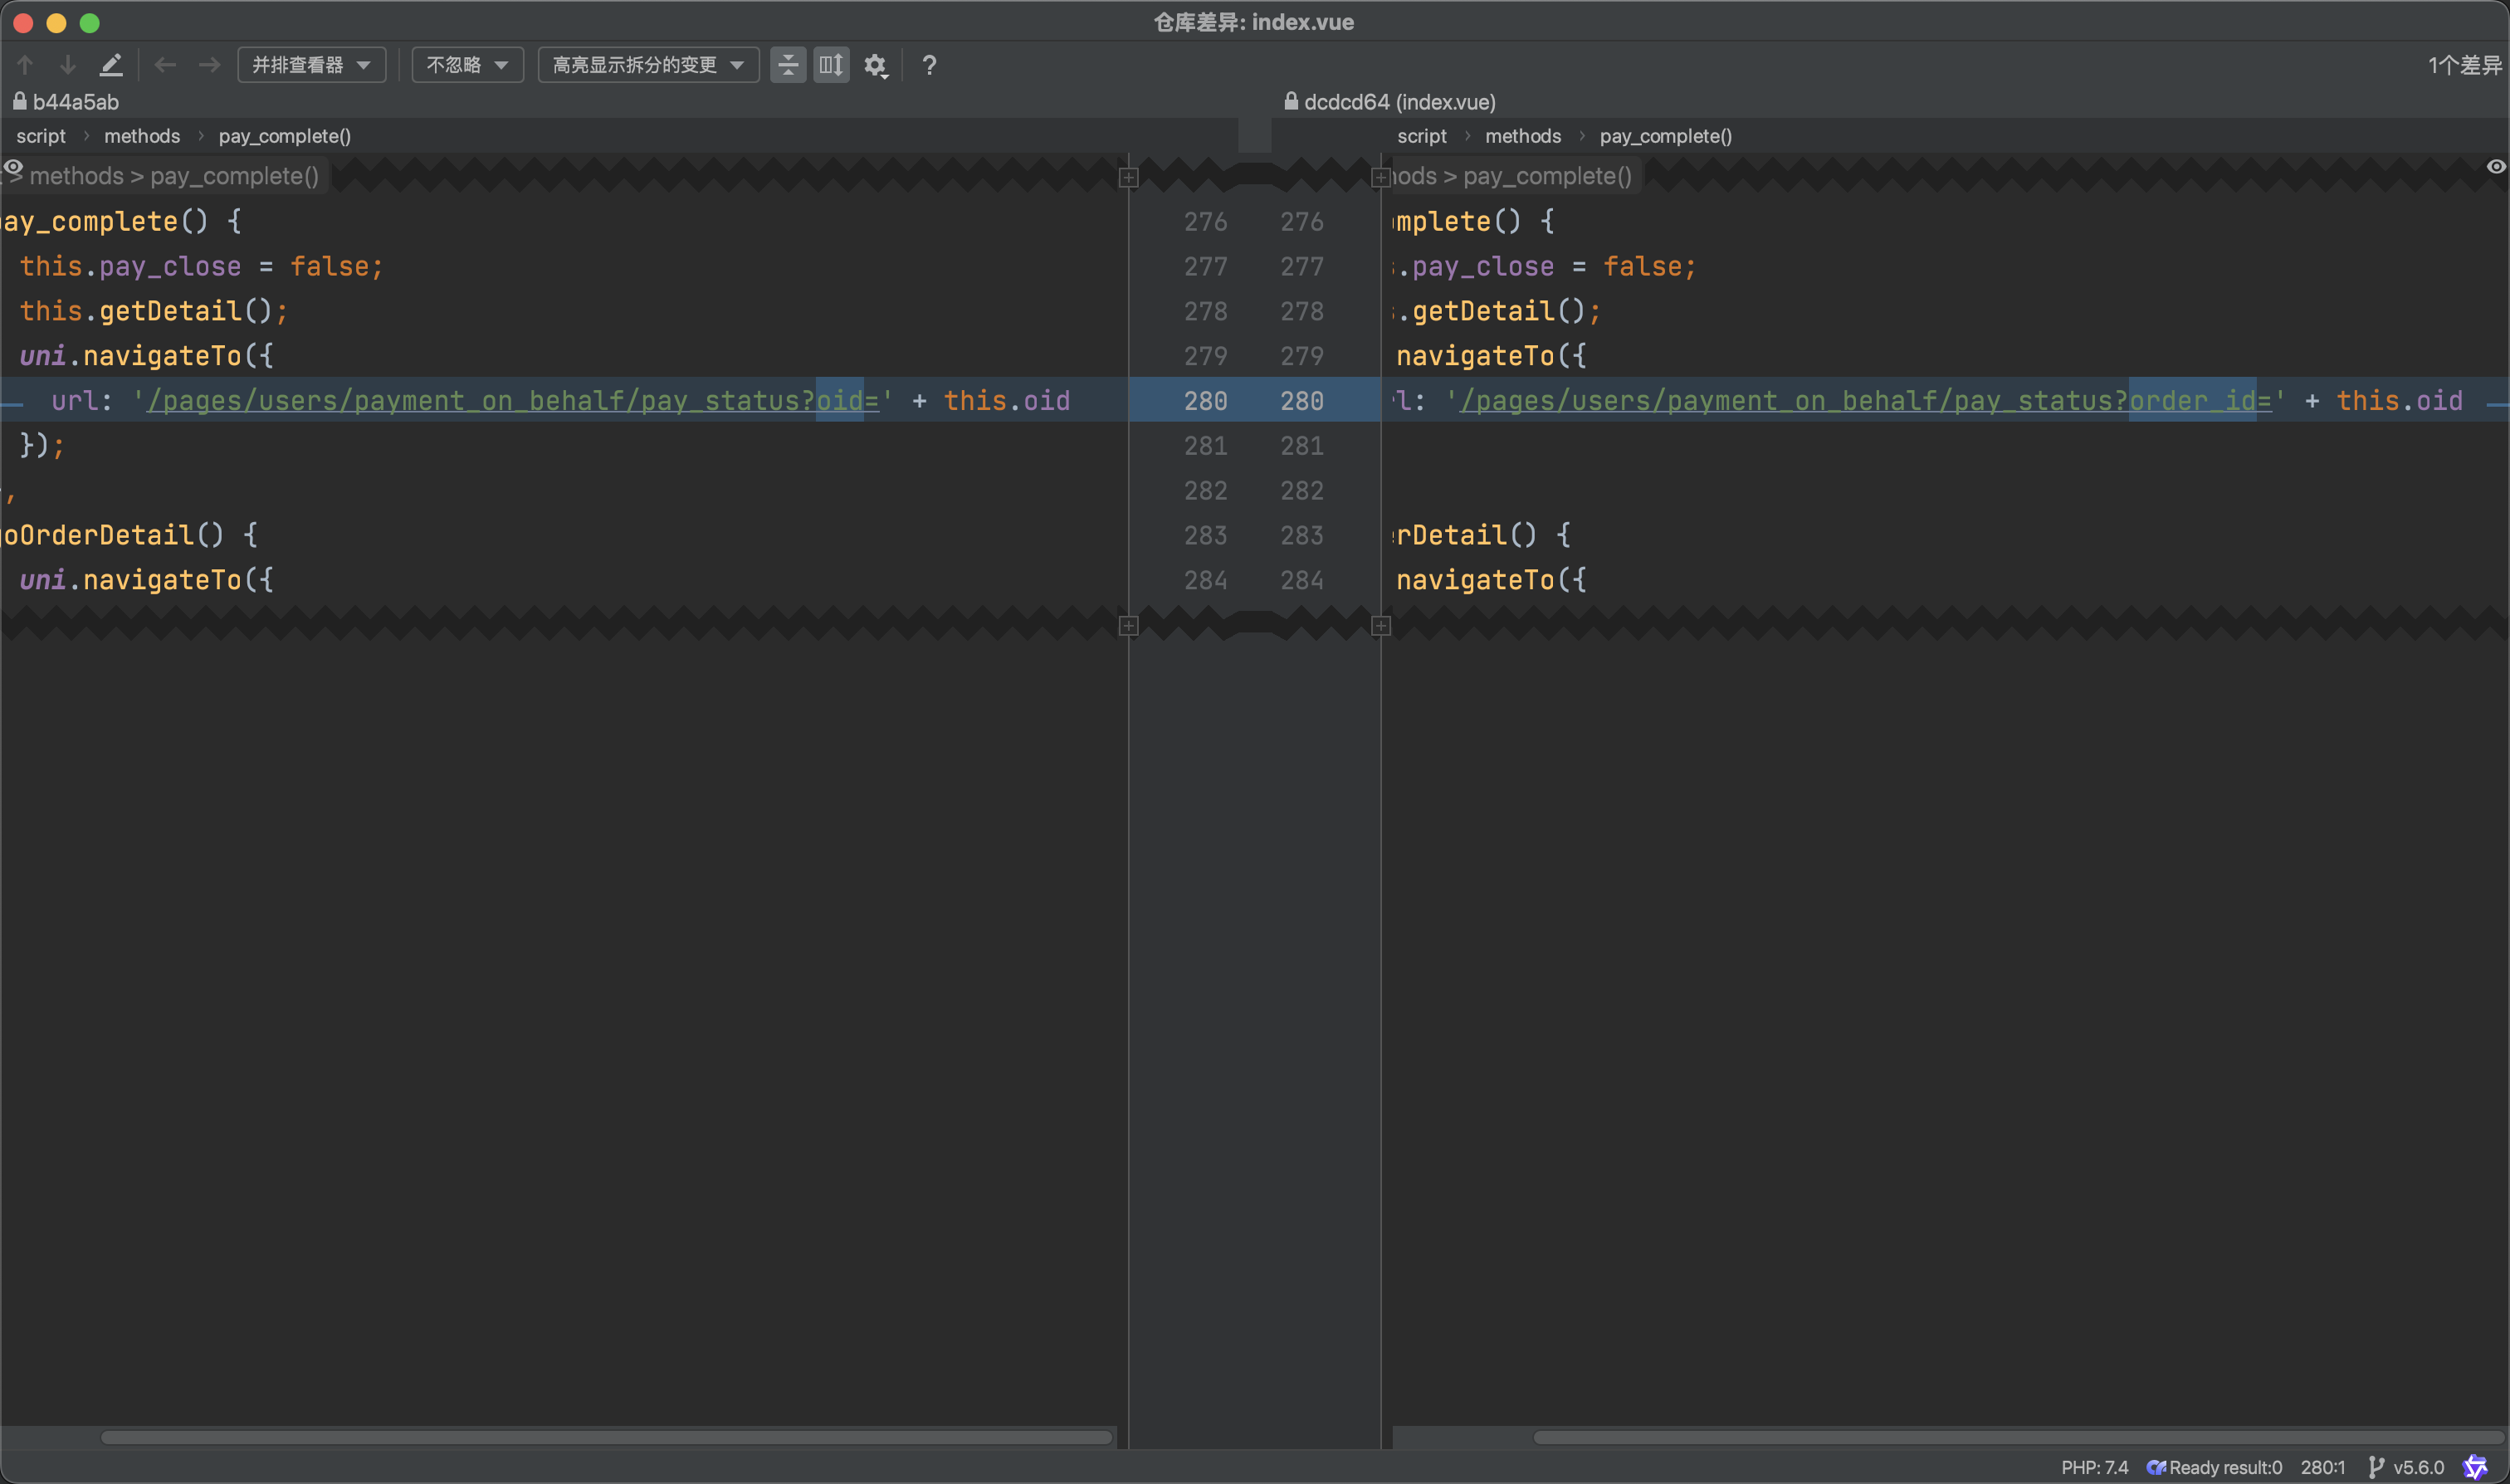The image size is (2510, 1484).
Task: Click 'this.oid' on the right pane
Action: [2399, 401]
